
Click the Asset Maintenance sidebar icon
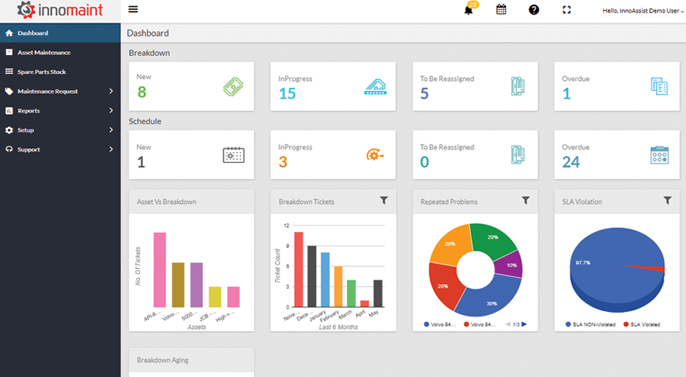[9, 52]
